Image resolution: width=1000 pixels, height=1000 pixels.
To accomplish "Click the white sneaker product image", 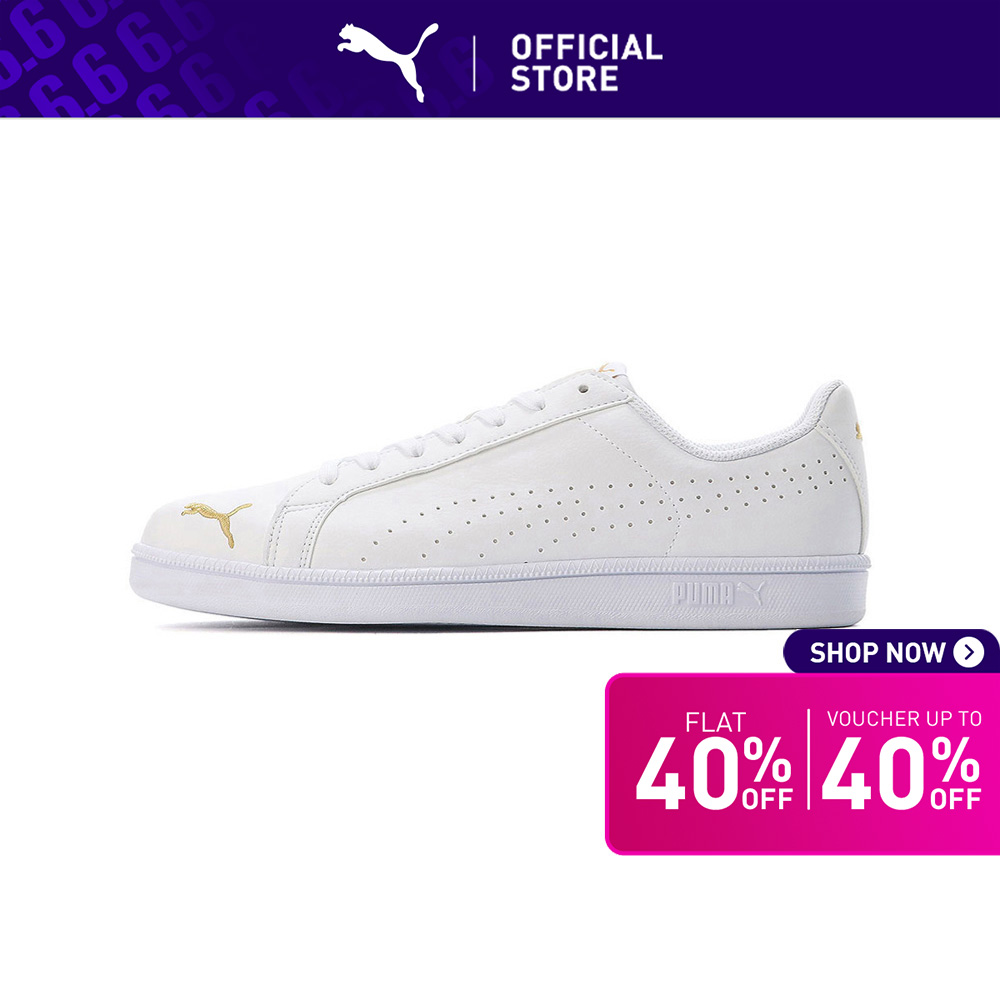I will click(499, 496).
